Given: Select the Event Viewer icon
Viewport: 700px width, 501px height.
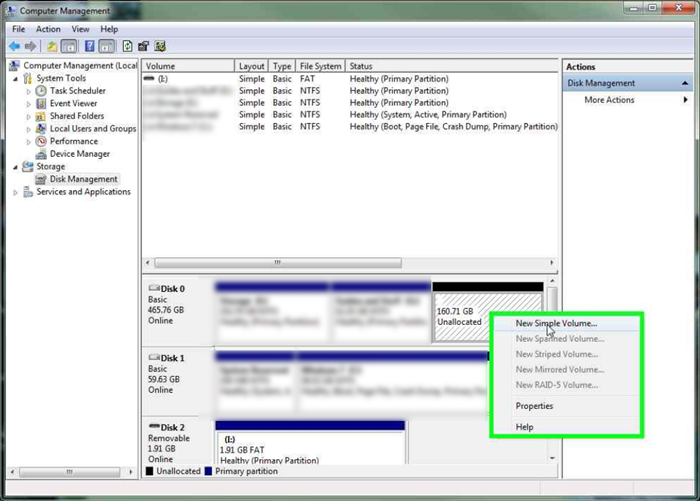Looking at the screenshot, I should coord(41,103).
